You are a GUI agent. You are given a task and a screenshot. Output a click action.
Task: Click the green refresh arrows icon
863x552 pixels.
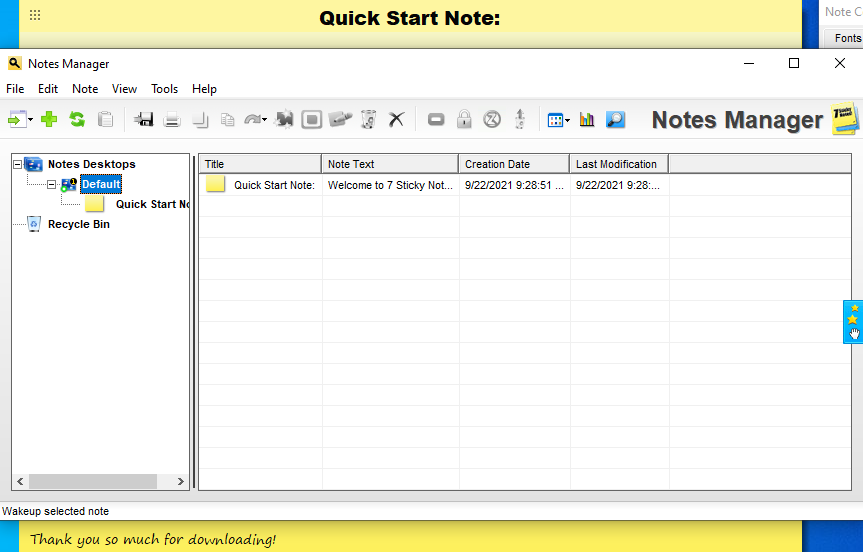77,120
